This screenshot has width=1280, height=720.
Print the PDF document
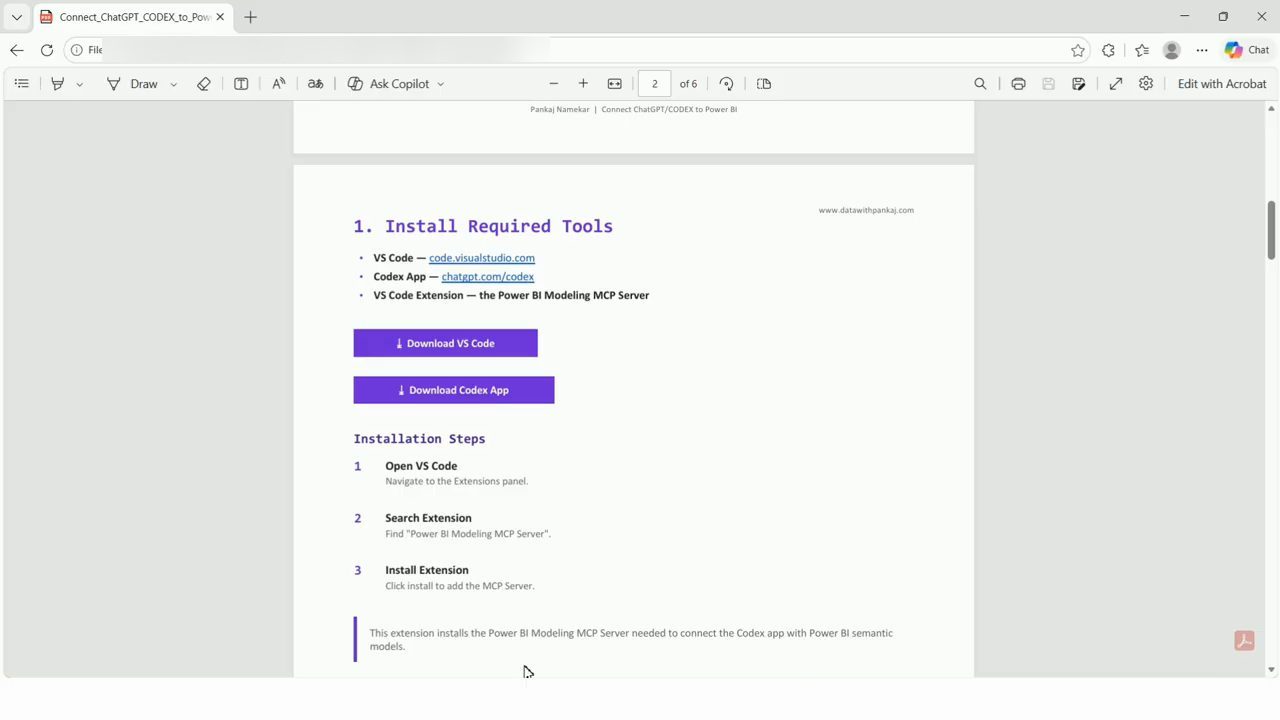click(x=1018, y=84)
